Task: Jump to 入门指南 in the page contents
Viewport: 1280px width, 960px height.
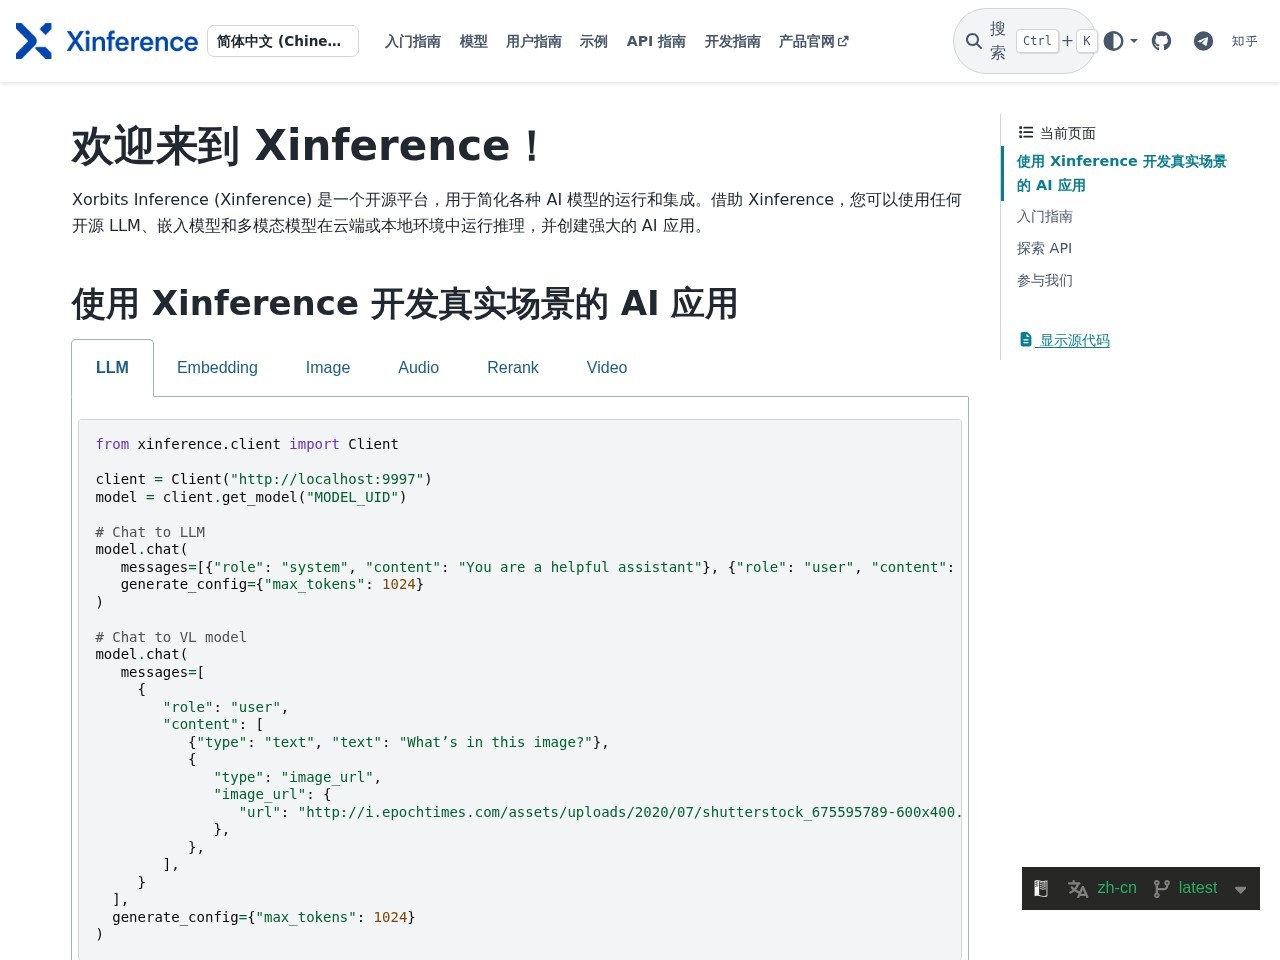Action: pyautogui.click(x=1045, y=216)
